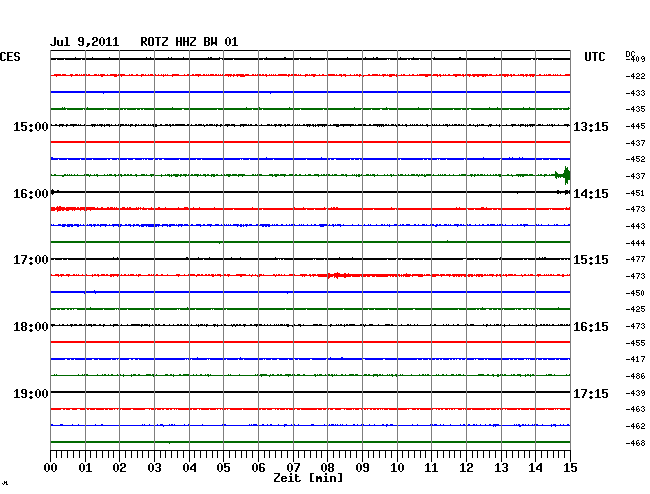Select the DC offset value "-445"
The image size is (650, 494).
635,126
